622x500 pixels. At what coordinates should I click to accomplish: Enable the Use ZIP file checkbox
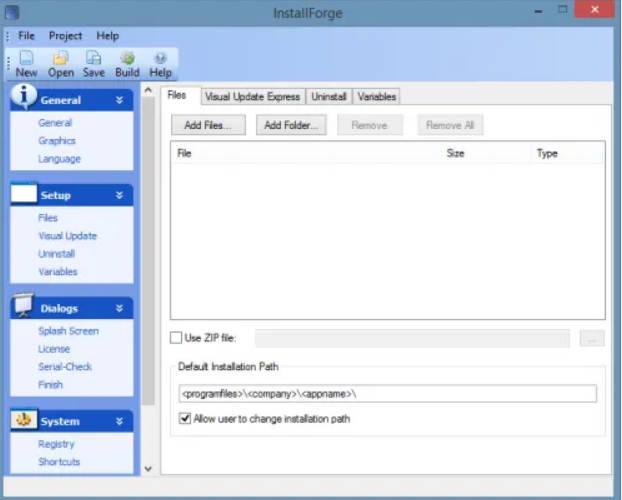(176, 338)
